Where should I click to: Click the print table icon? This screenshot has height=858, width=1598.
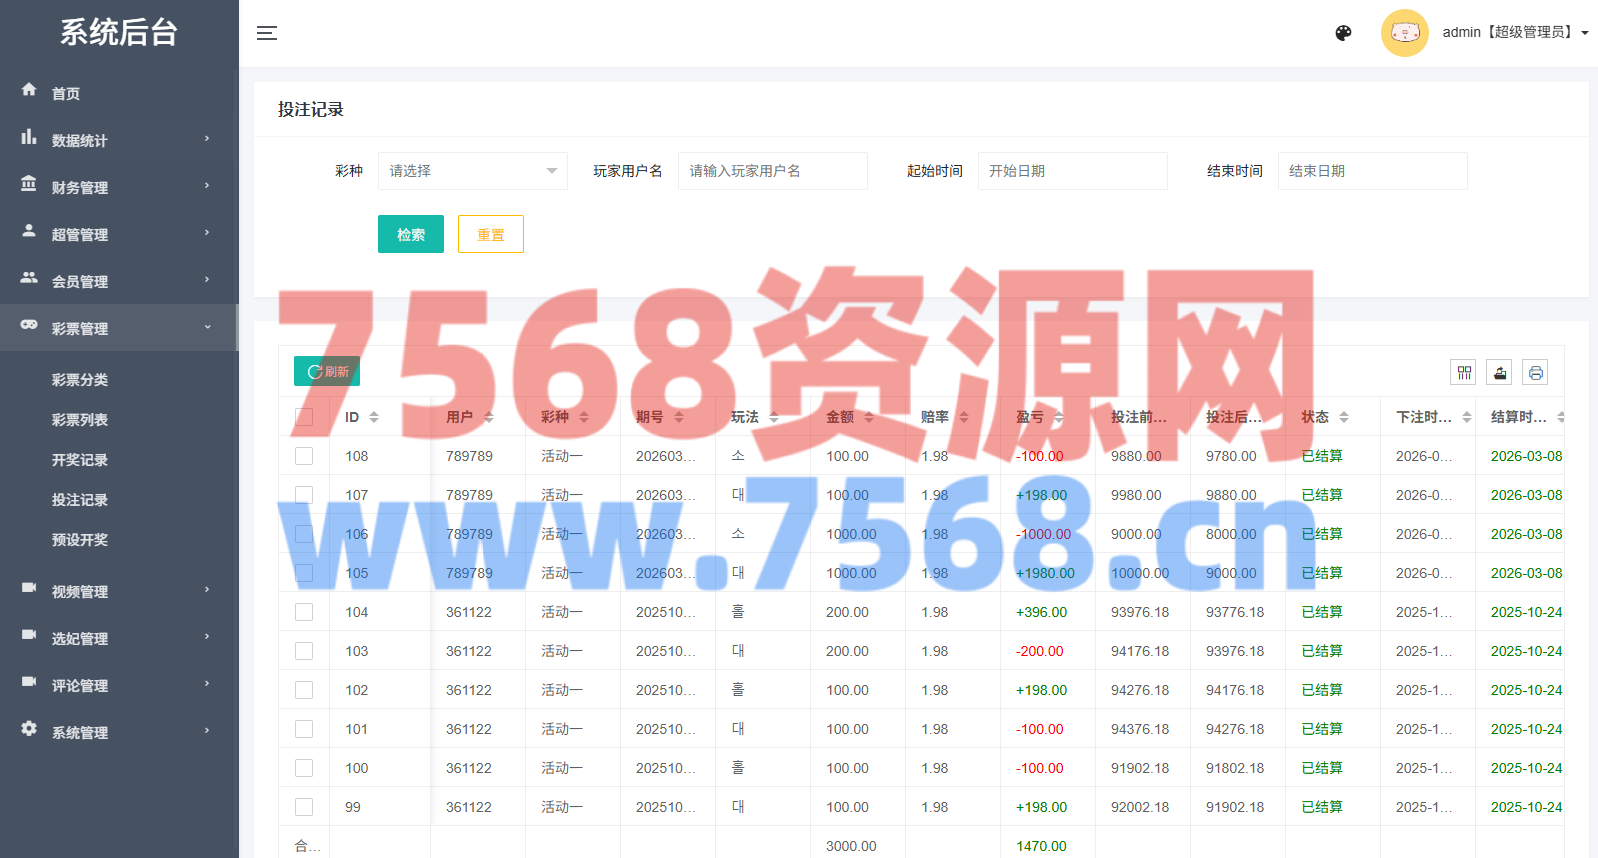tap(1535, 373)
